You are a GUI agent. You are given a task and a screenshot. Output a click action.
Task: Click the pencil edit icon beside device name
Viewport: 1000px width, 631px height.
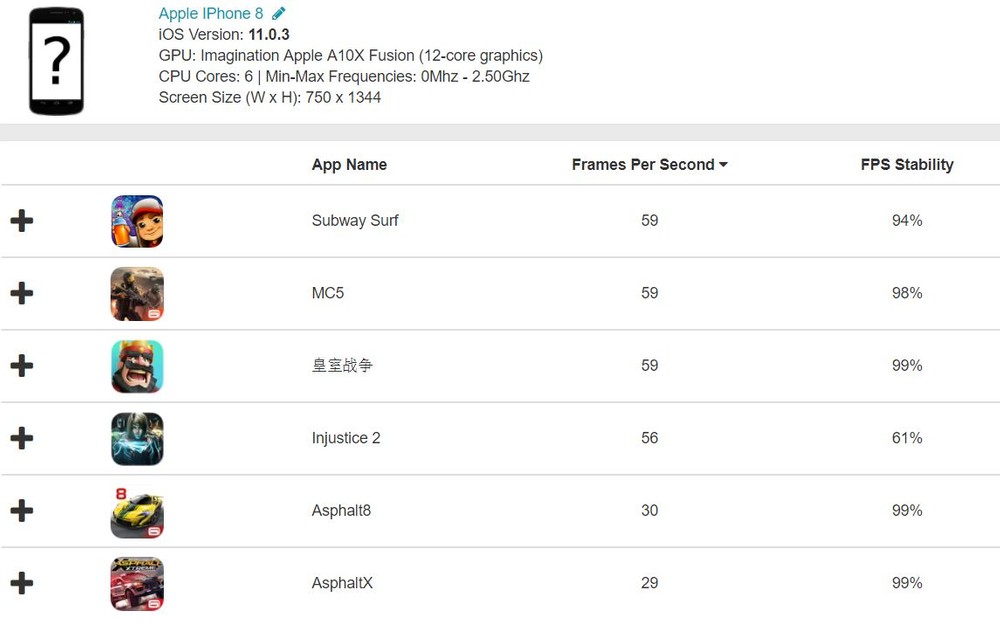click(279, 13)
